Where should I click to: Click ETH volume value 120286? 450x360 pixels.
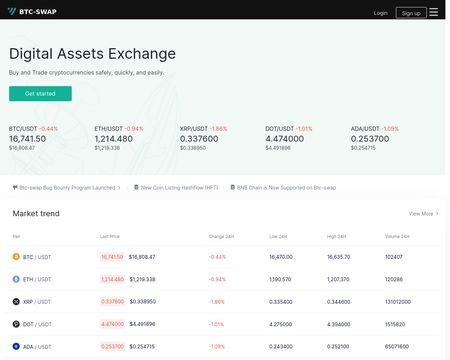tap(394, 279)
